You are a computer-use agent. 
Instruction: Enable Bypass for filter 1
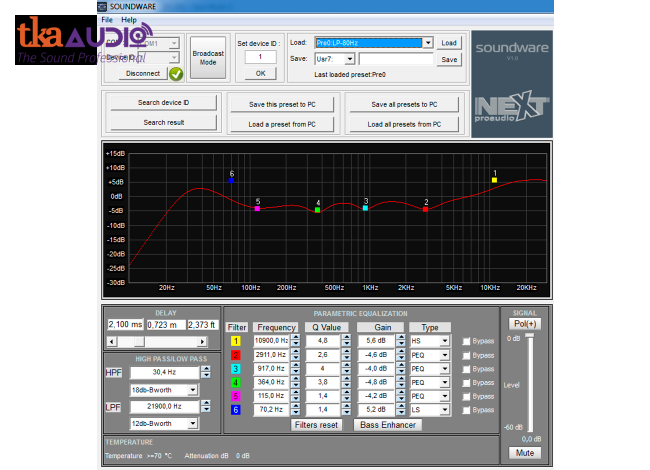[467, 341]
